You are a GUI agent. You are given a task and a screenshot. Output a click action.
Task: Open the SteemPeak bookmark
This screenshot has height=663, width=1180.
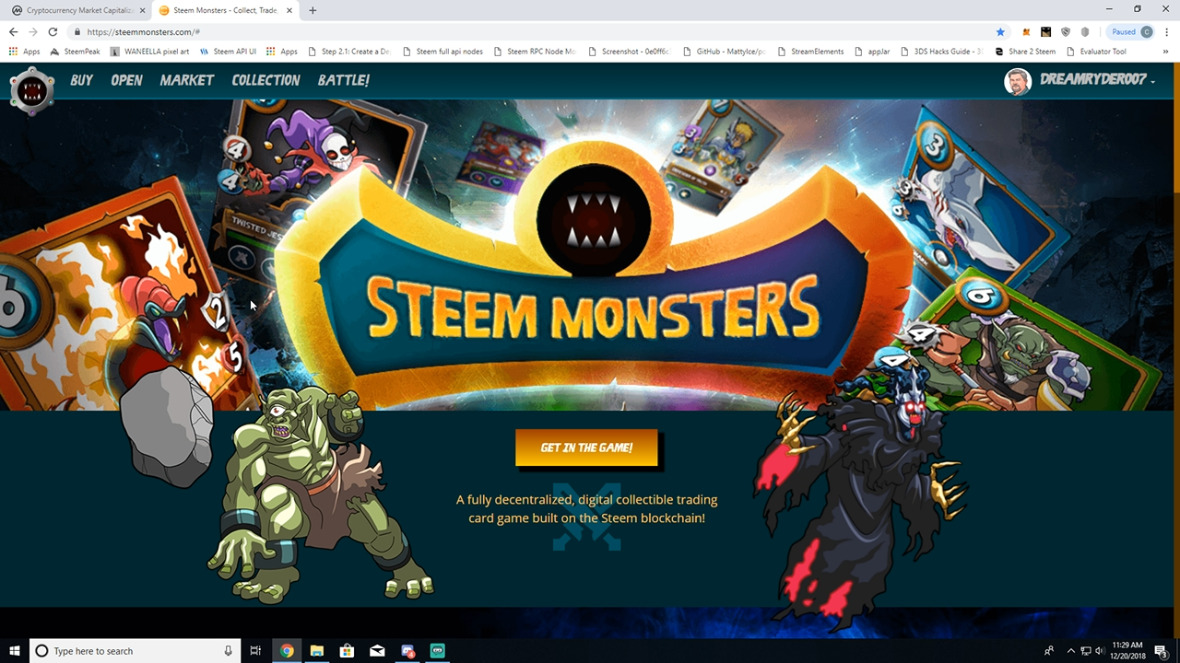pyautogui.click(x=75, y=51)
